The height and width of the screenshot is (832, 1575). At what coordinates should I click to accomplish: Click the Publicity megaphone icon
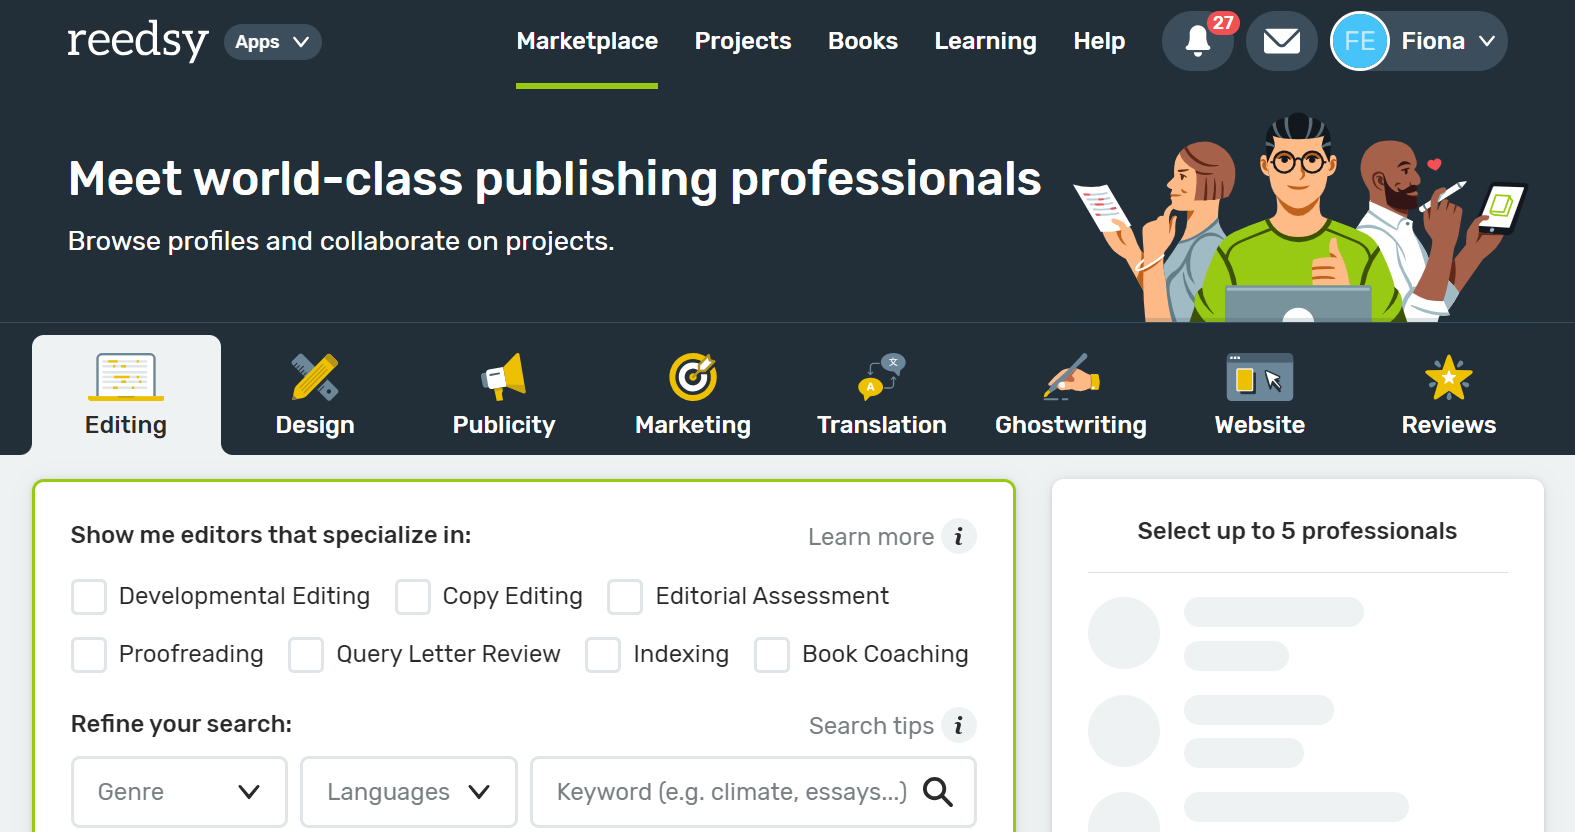coord(504,377)
